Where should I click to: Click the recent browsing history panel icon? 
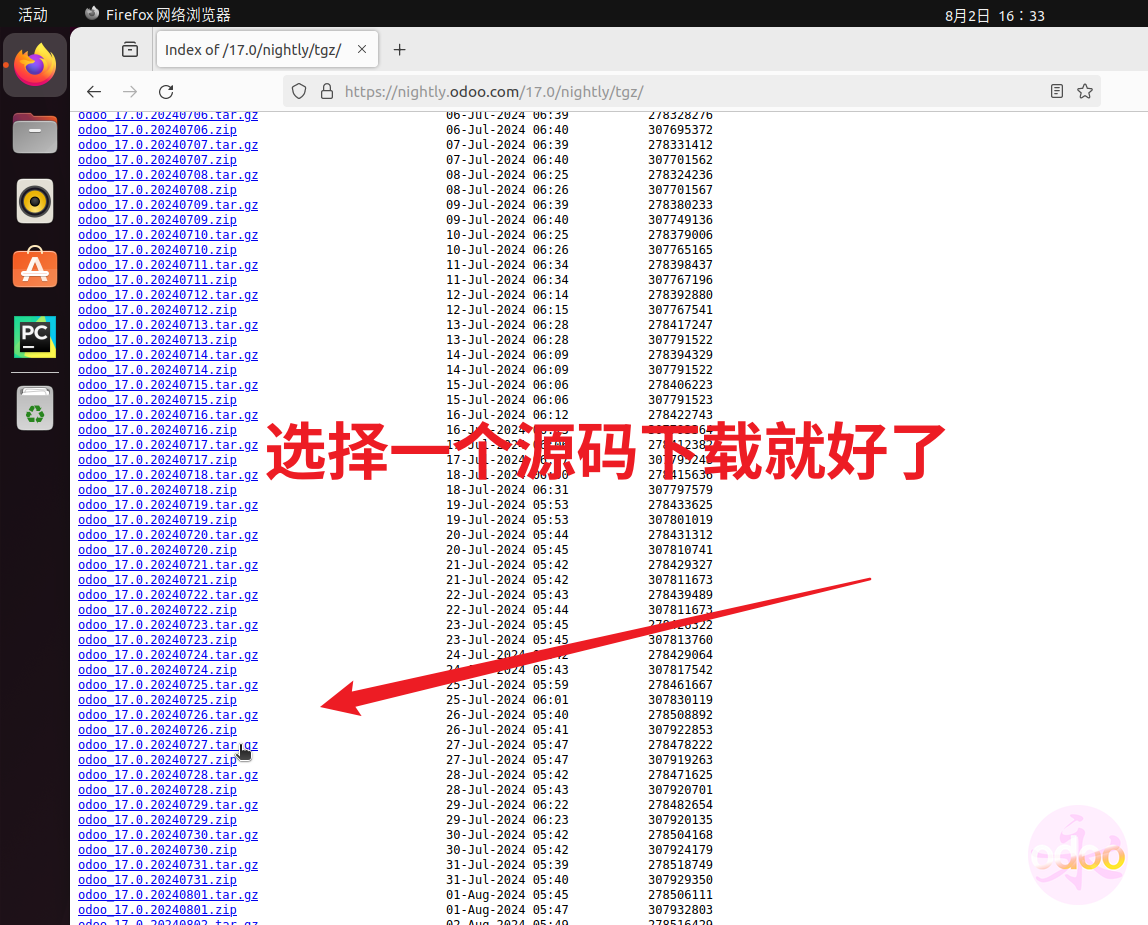[130, 50]
